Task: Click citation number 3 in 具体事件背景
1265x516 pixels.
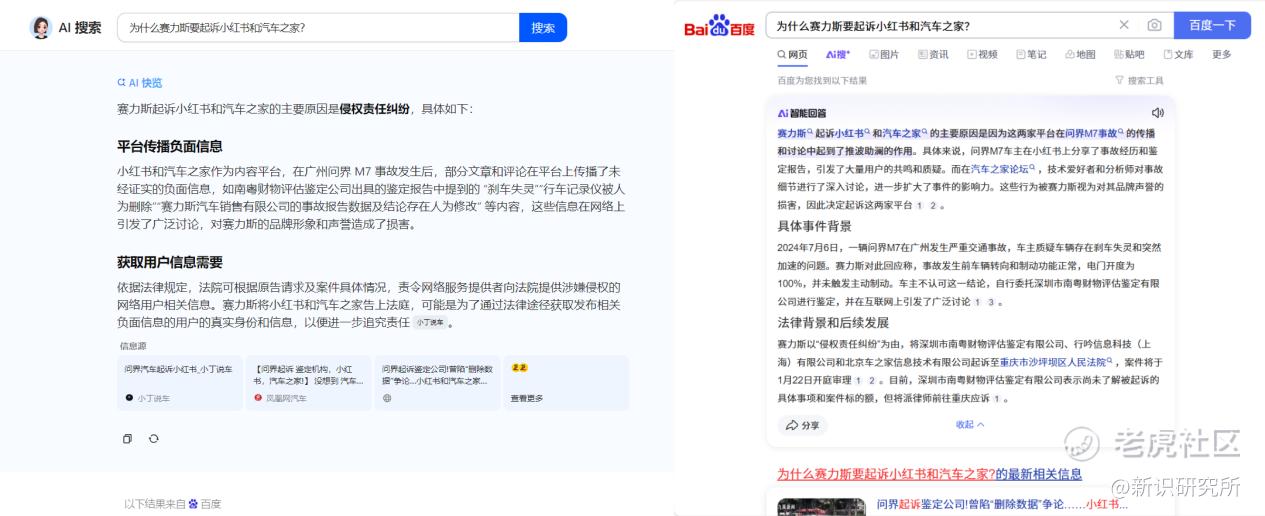Action: coord(991,302)
